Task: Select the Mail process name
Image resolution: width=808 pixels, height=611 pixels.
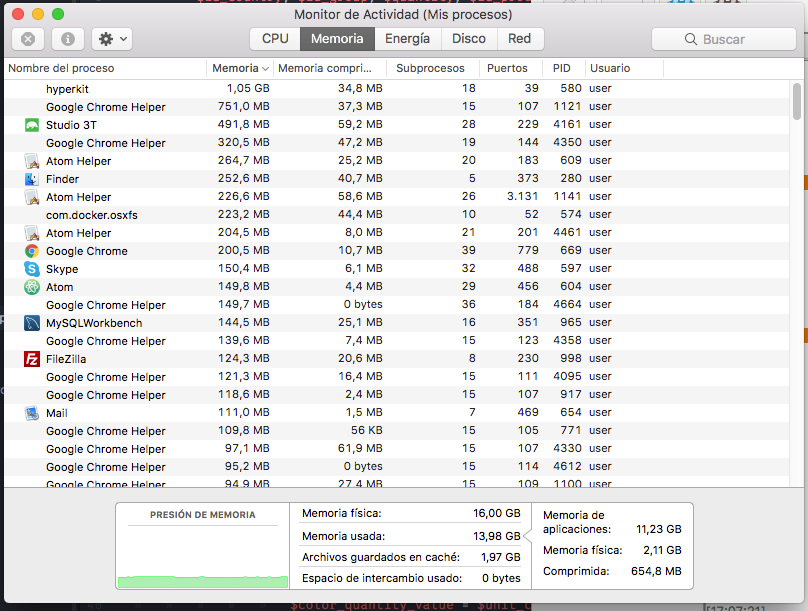Action: 57,413
